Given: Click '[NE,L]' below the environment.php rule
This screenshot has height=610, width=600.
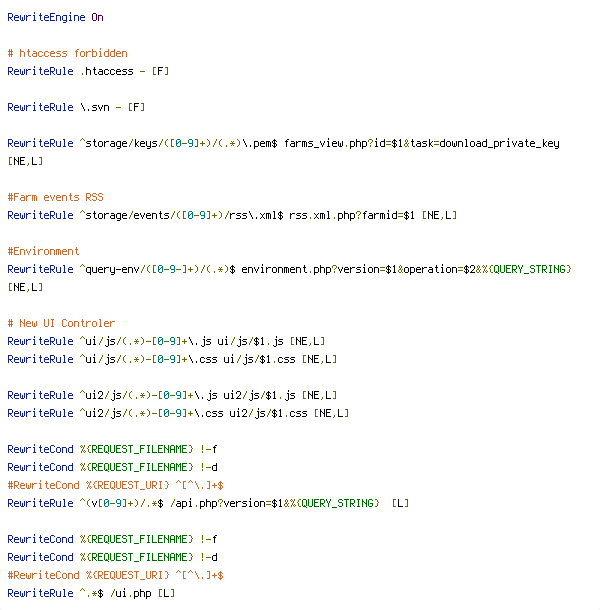Looking at the screenshot, I should [25, 287].
